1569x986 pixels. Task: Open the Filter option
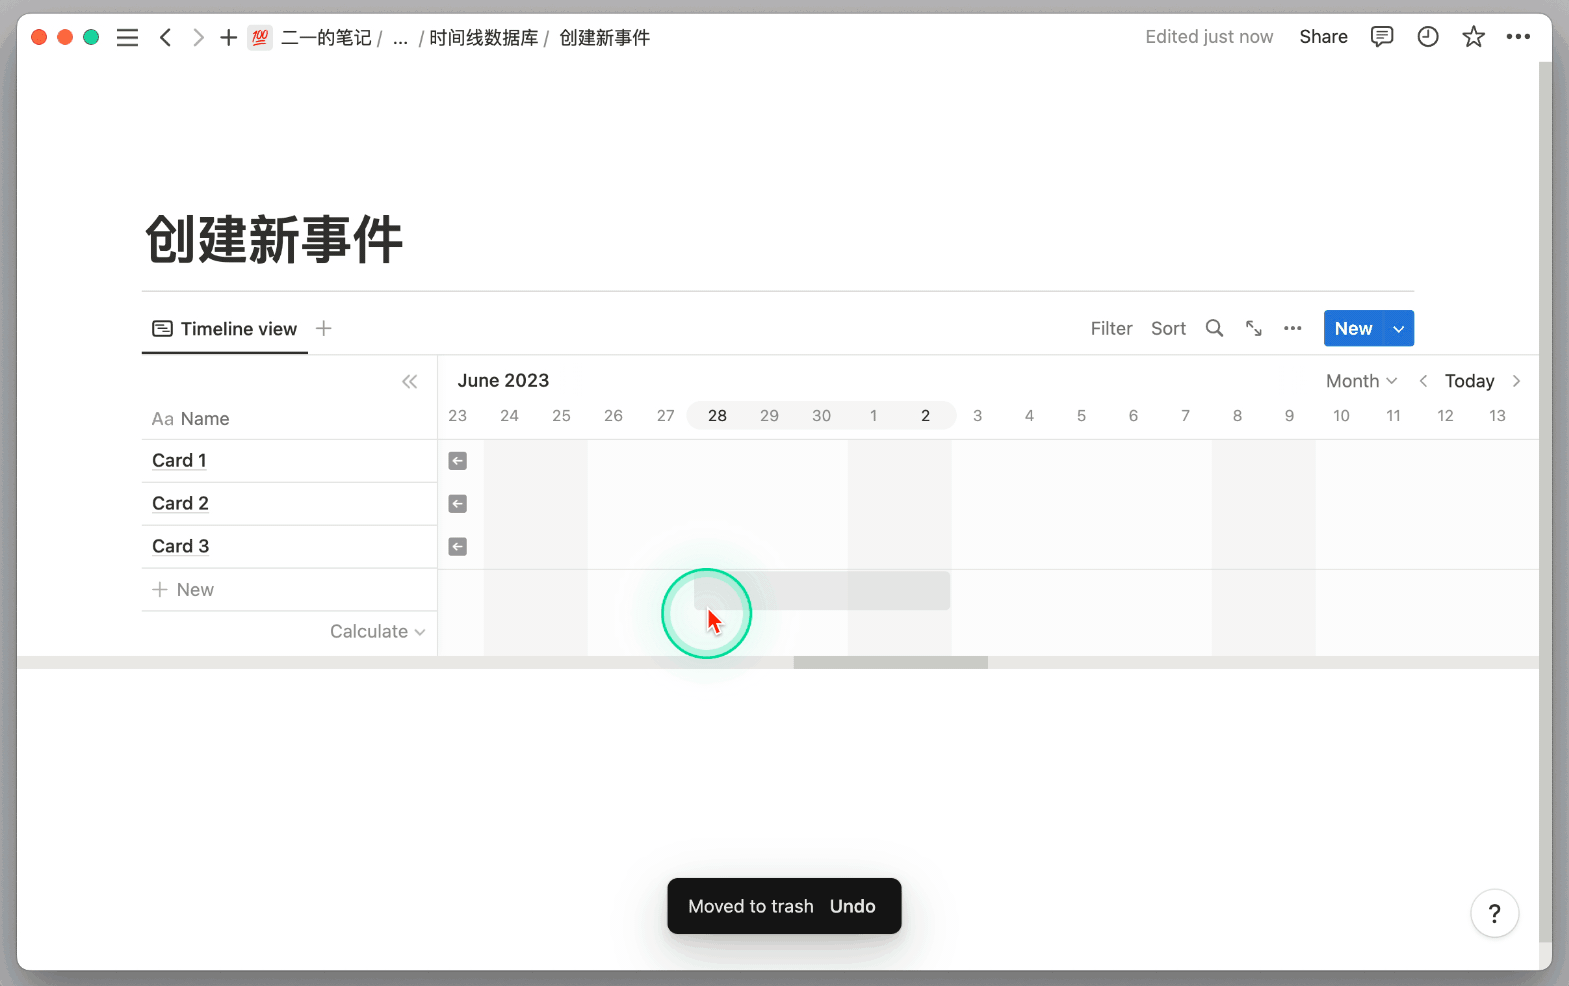(x=1111, y=328)
